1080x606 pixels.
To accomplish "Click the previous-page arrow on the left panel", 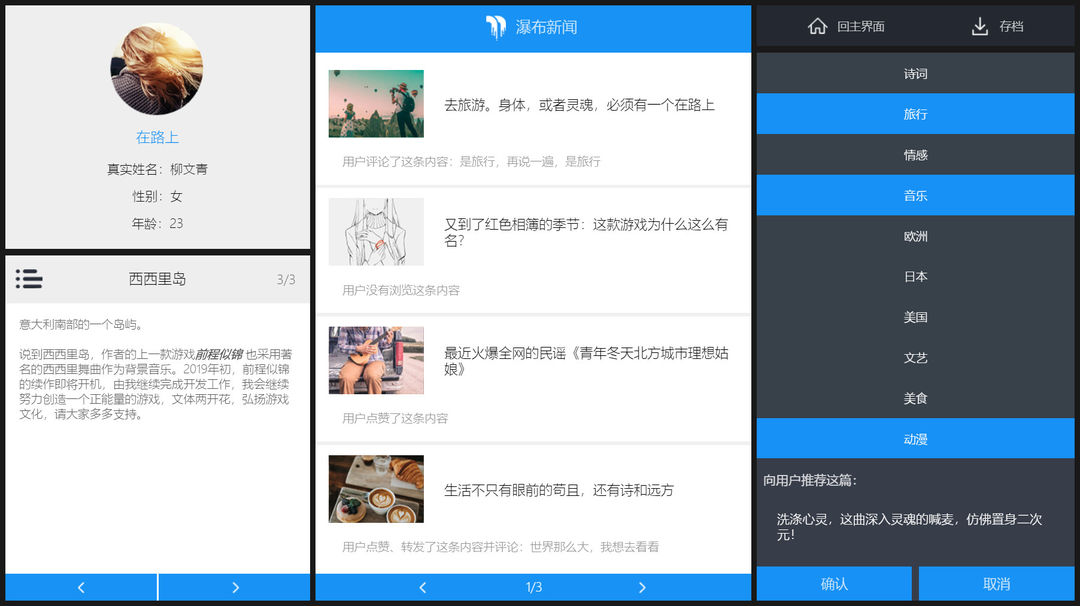I will (x=80, y=587).
